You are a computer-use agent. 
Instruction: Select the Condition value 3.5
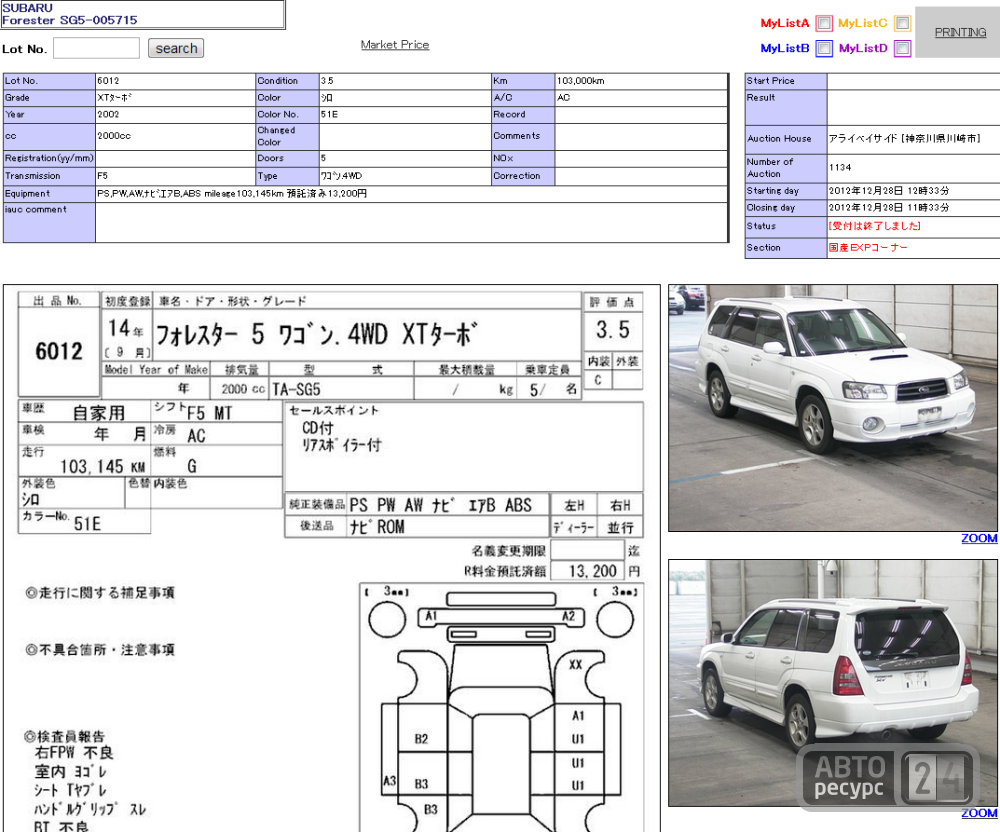pos(327,81)
